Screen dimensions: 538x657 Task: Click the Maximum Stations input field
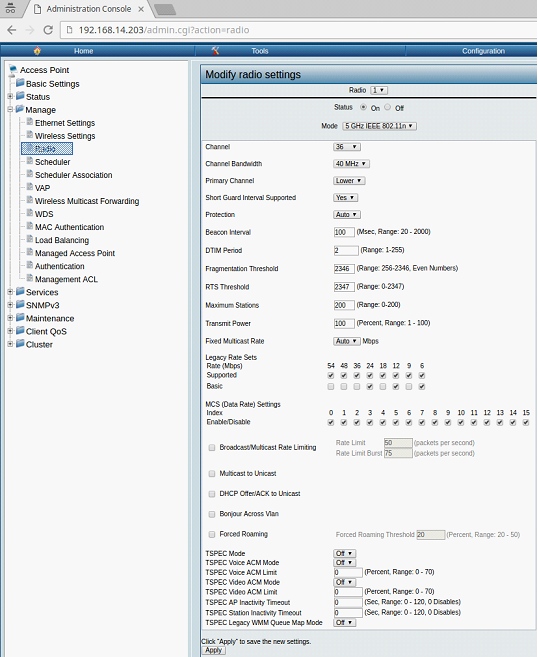tap(344, 305)
